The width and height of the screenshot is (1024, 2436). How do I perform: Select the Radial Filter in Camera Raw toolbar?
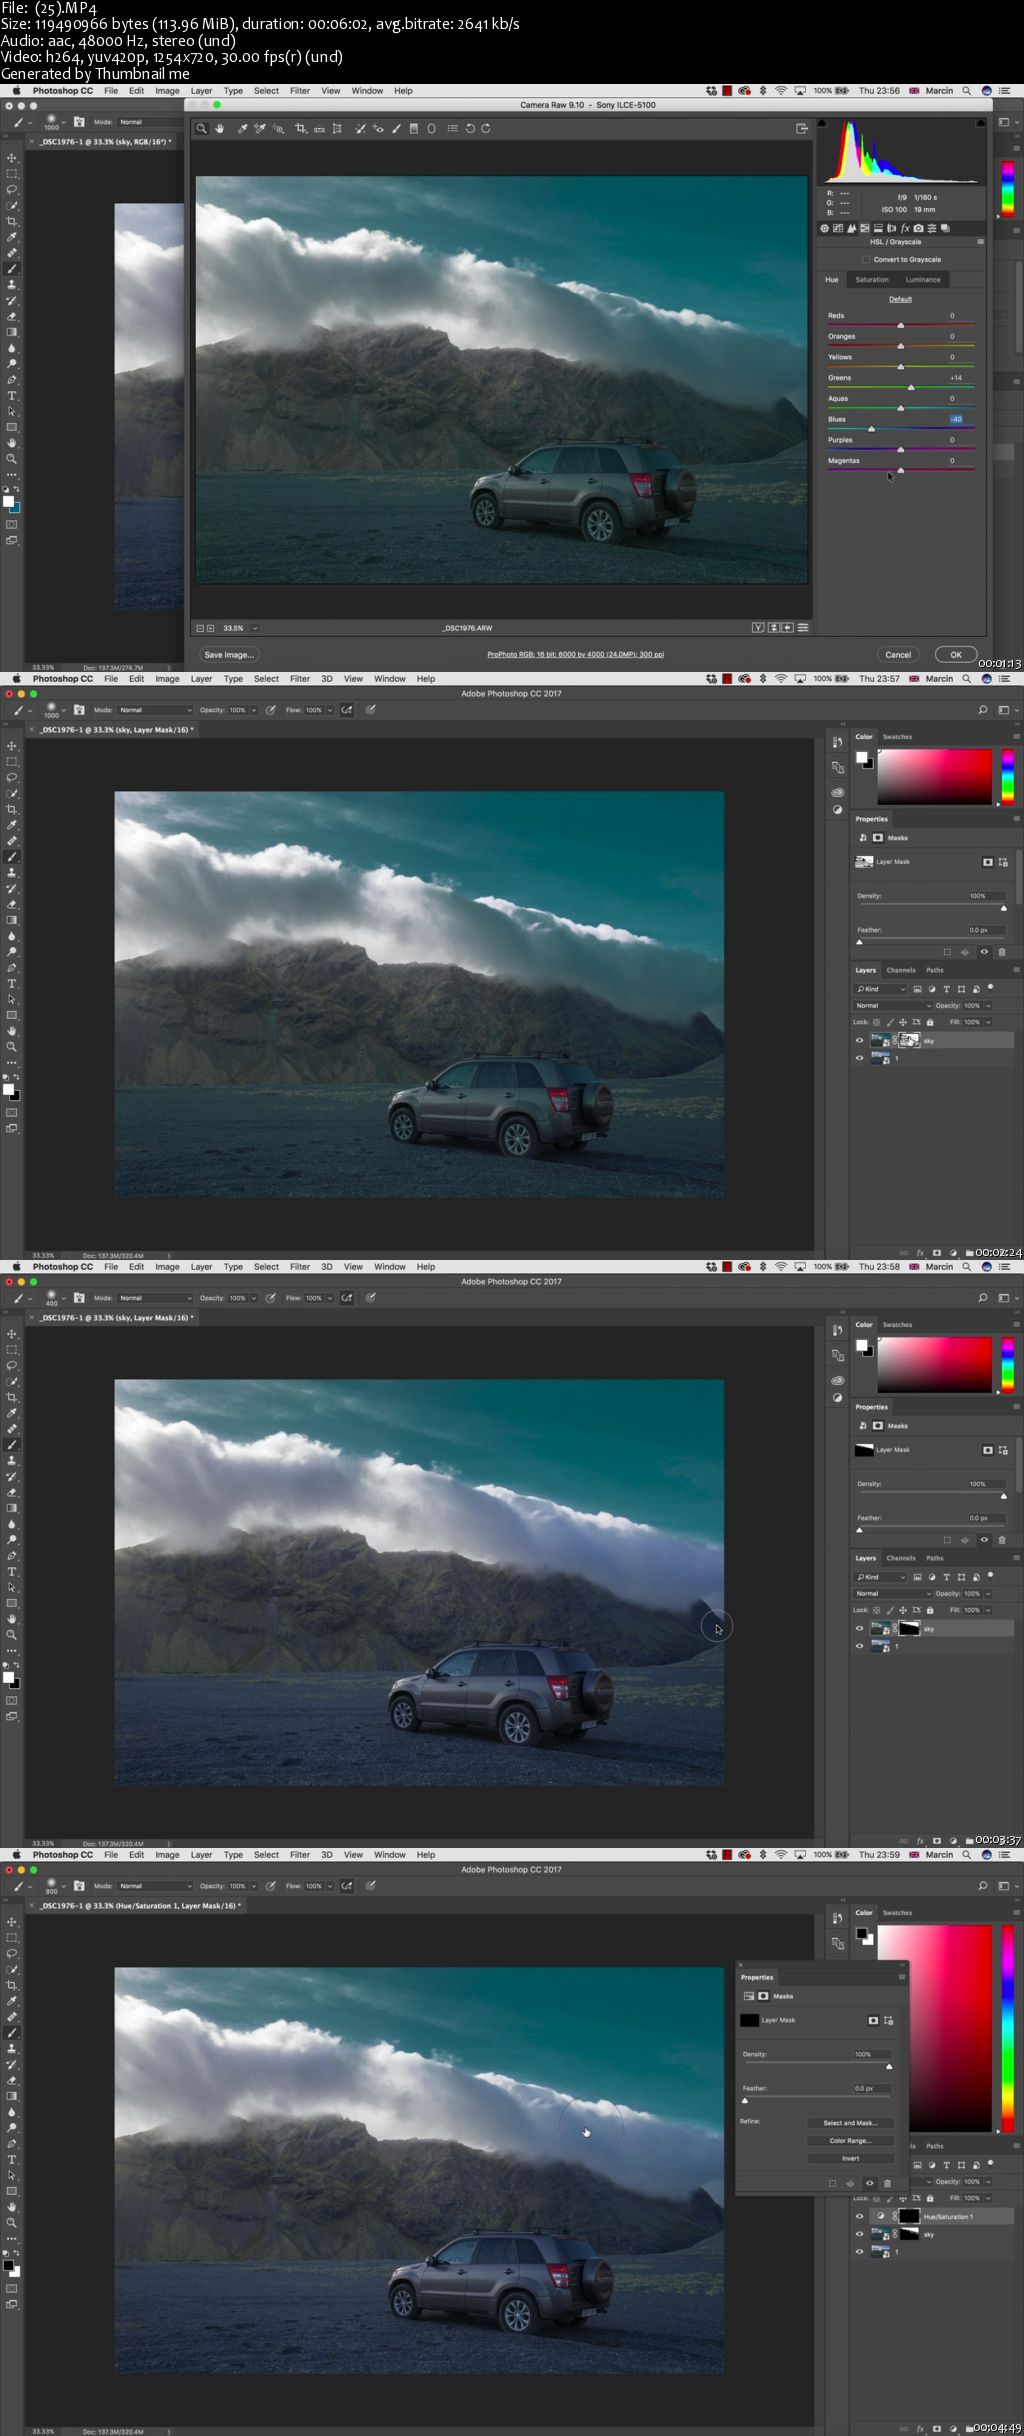(x=431, y=128)
